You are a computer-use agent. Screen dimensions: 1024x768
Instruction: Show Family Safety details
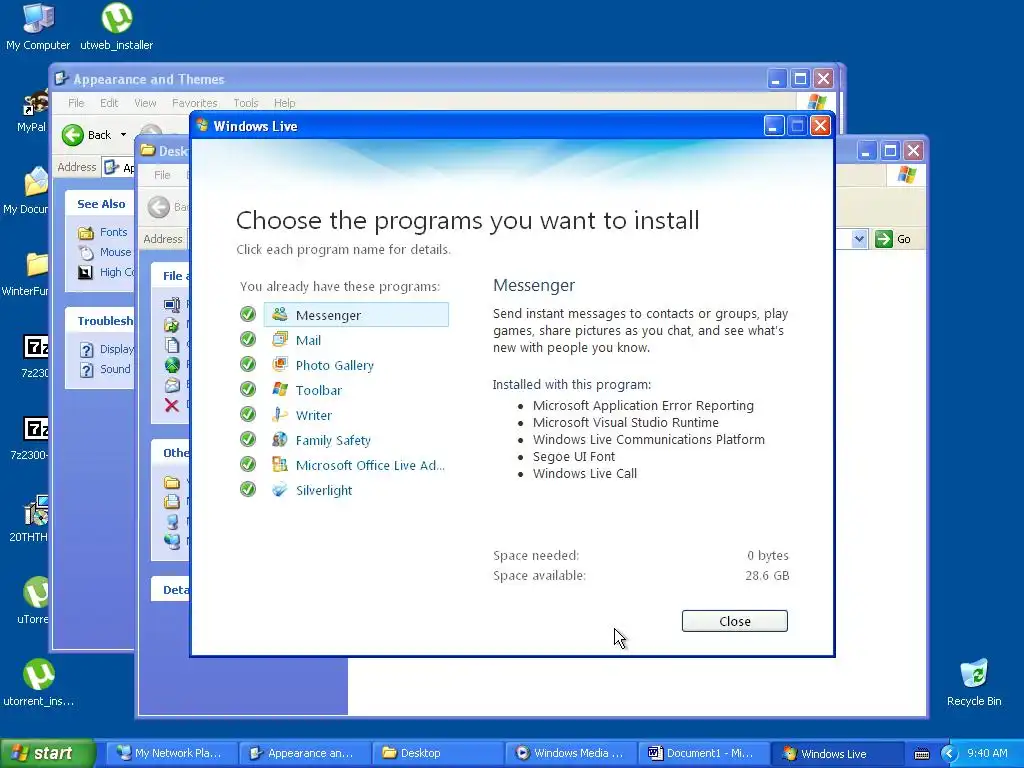coord(333,440)
